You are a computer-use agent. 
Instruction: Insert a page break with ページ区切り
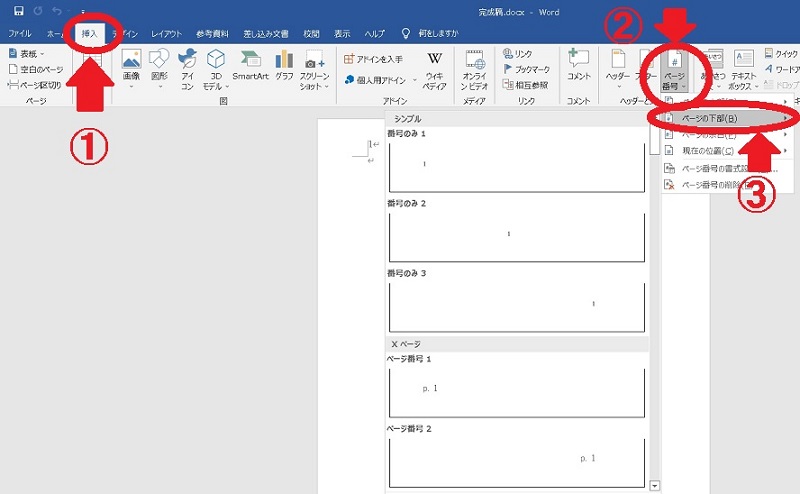(x=35, y=85)
